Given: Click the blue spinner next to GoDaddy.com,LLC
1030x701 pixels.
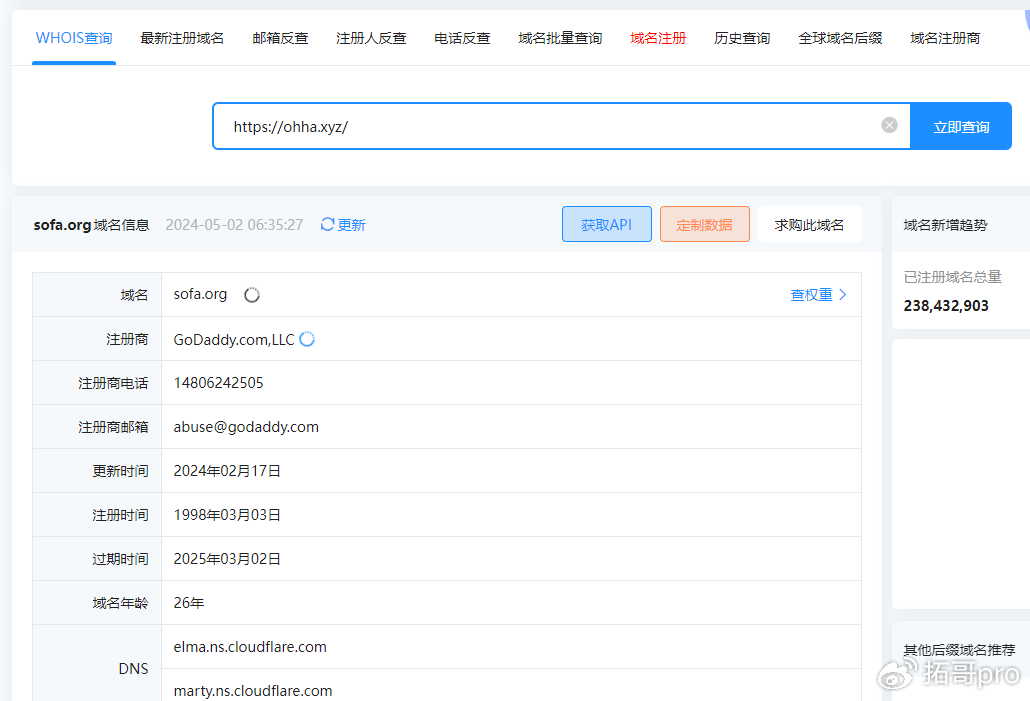Looking at the screenshot, I should click(x=307, y=339).
